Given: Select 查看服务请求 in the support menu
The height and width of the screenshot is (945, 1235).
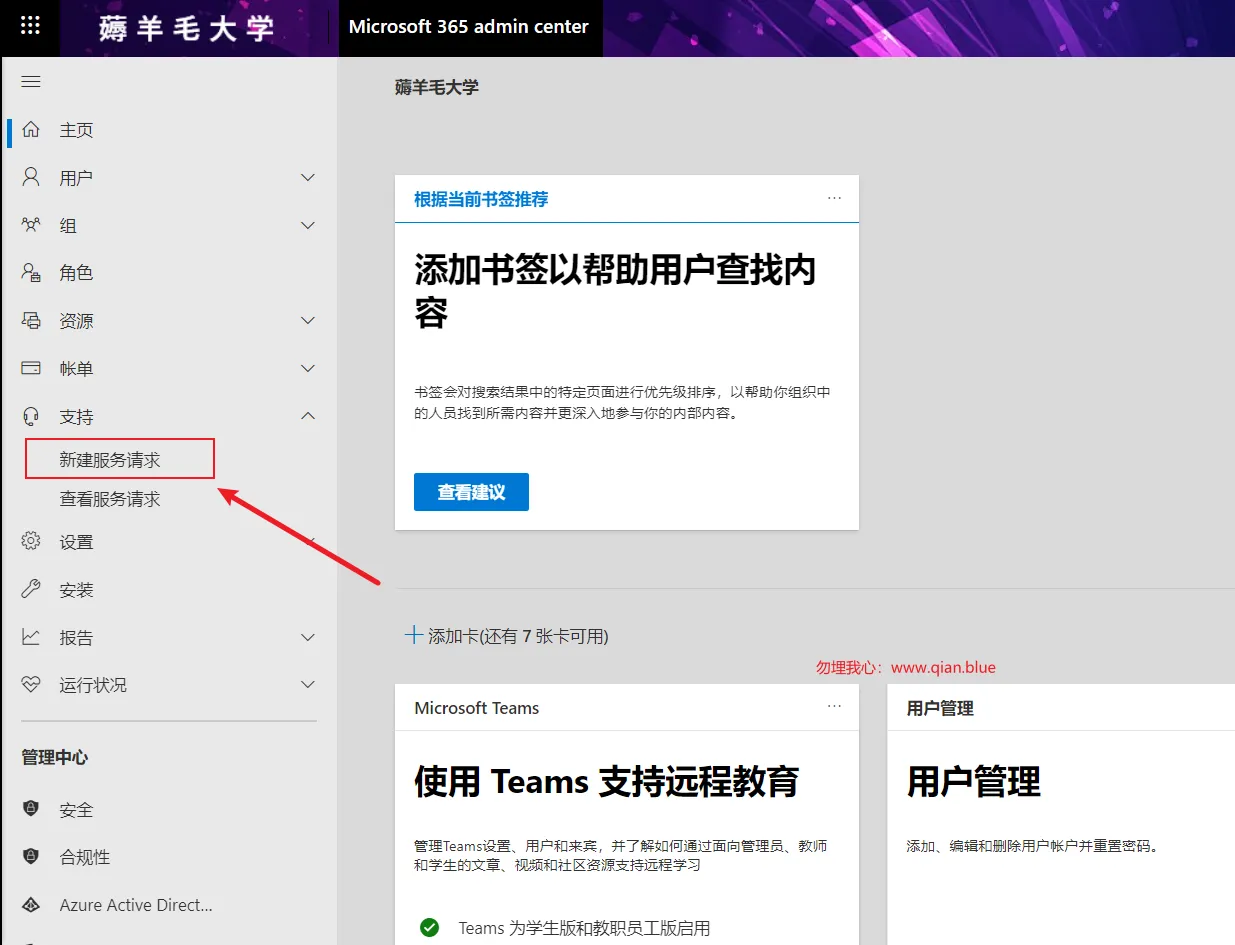Looking at the screenshot, I should pyautogui.click(x=110, y=499).
